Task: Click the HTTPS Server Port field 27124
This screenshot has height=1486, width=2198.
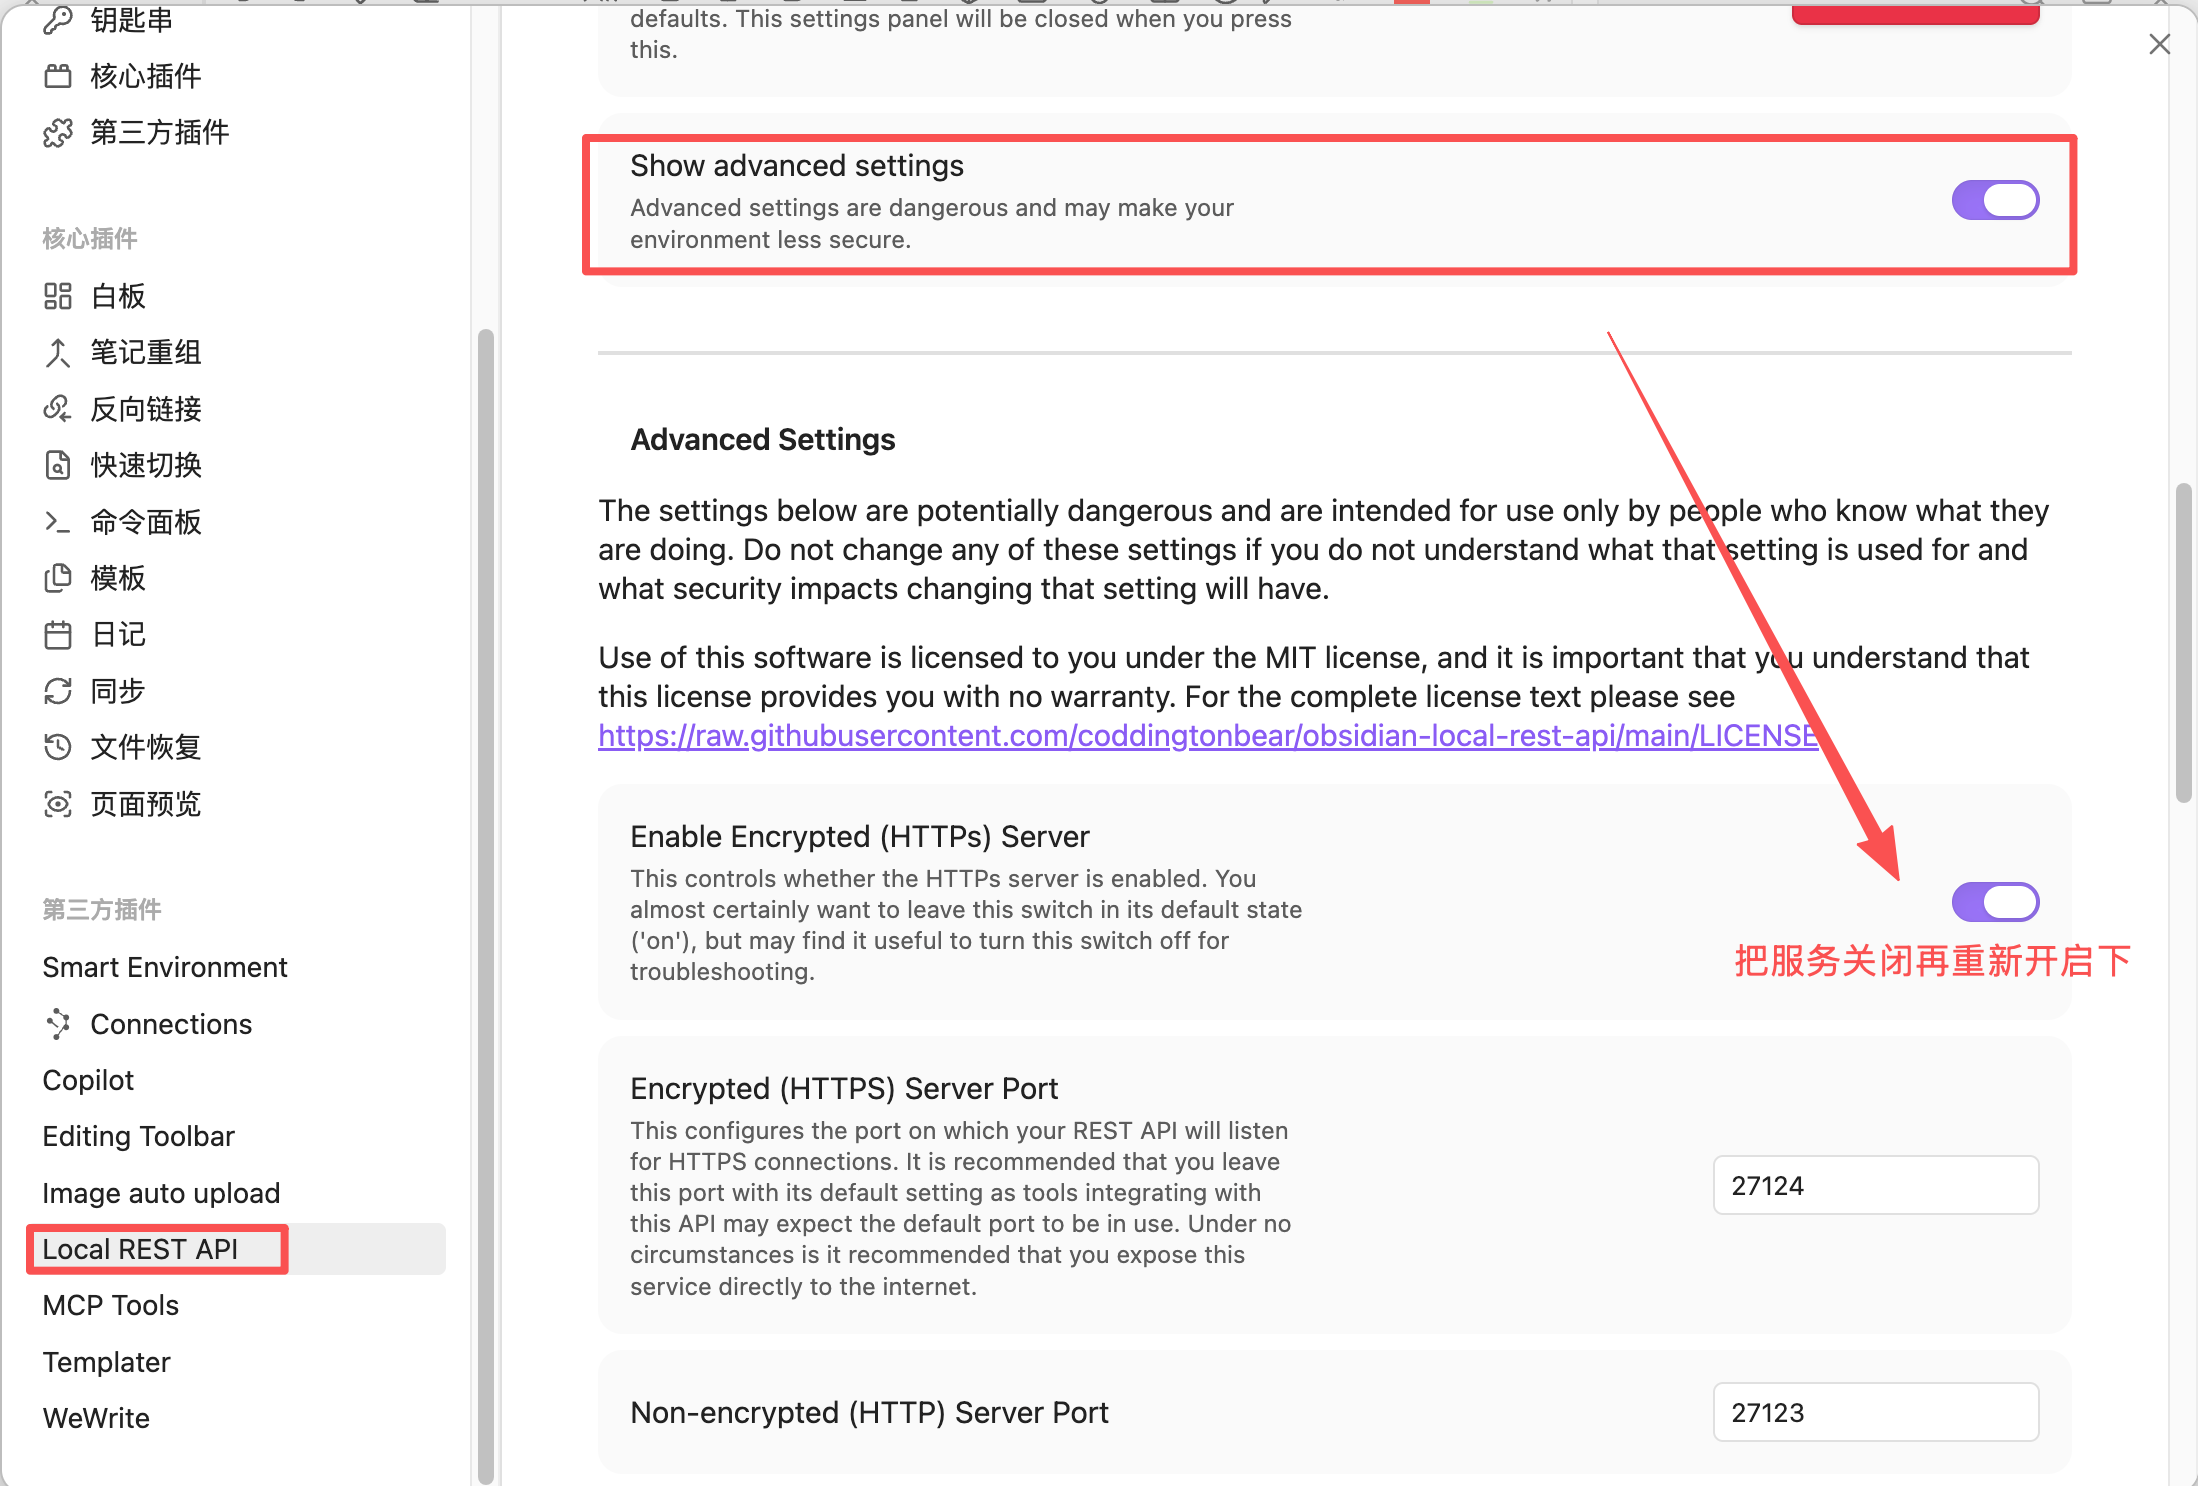Action: tap(1876, 1185)
